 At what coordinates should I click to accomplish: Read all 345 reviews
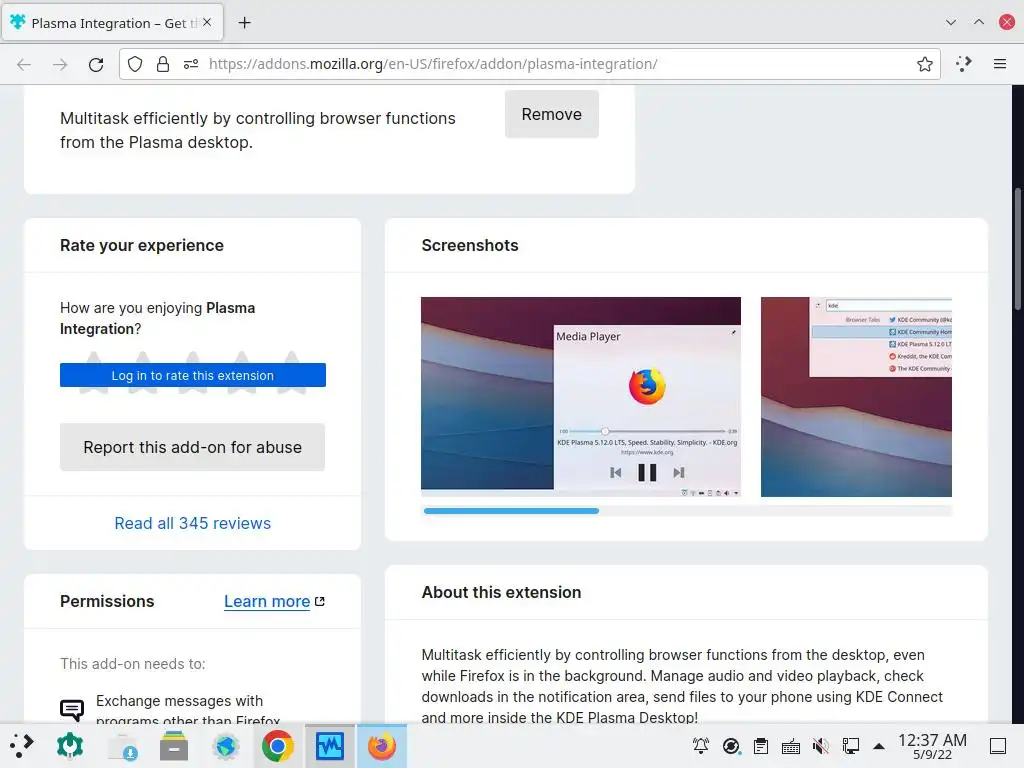click(x=193, y=523)
